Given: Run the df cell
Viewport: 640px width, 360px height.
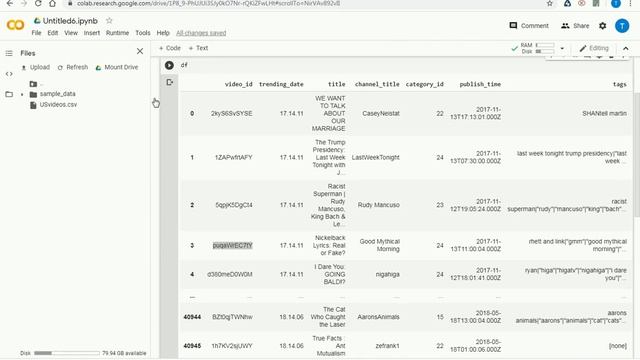Looking at the screenshot, I should pyautogui.click(x=169, y=65).
